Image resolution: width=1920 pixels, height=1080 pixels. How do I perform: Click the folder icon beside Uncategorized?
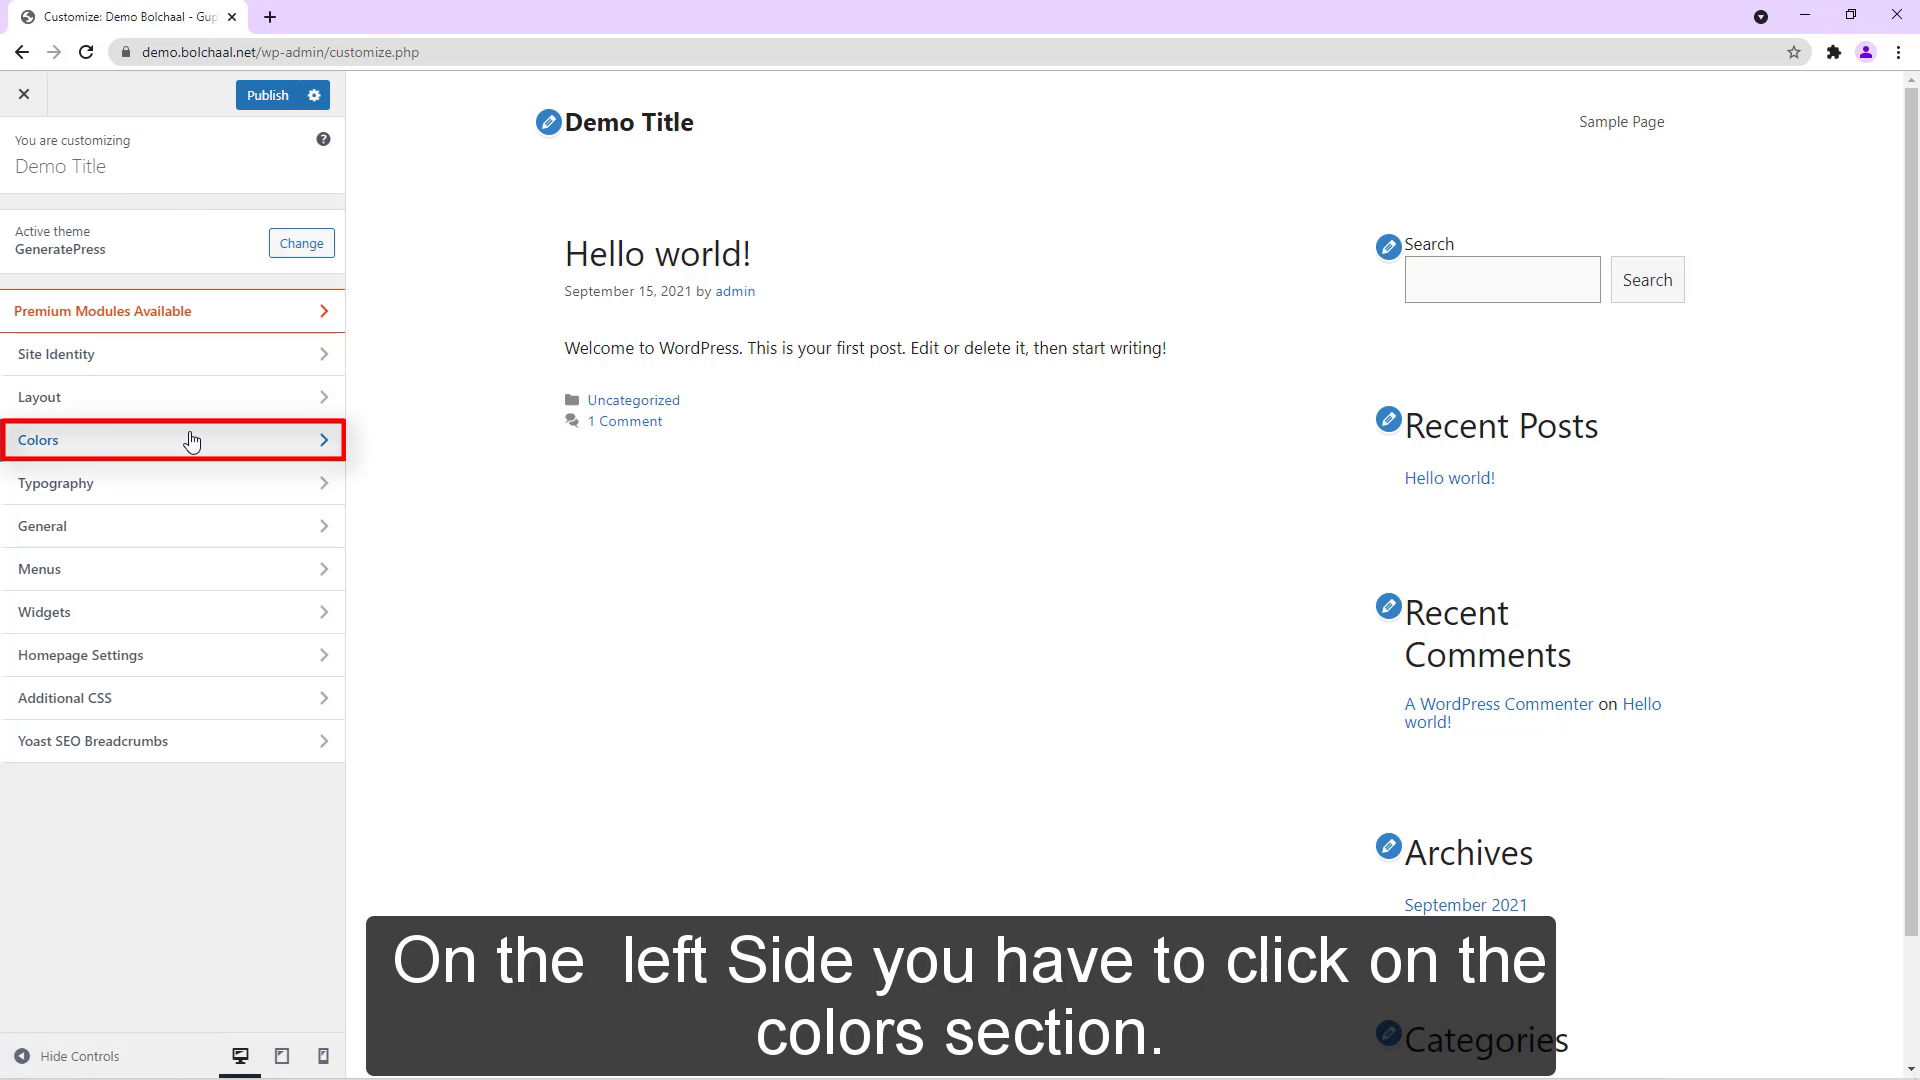click(x=572, y=400)
